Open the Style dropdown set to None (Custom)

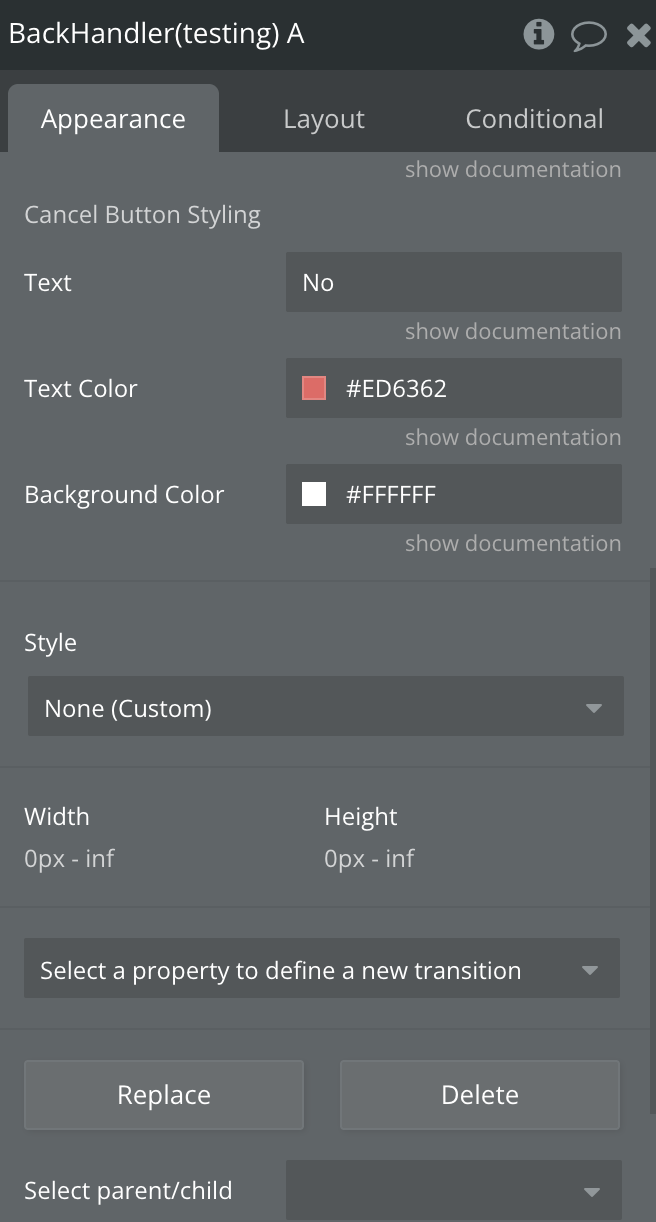click(x=325, y=708)
